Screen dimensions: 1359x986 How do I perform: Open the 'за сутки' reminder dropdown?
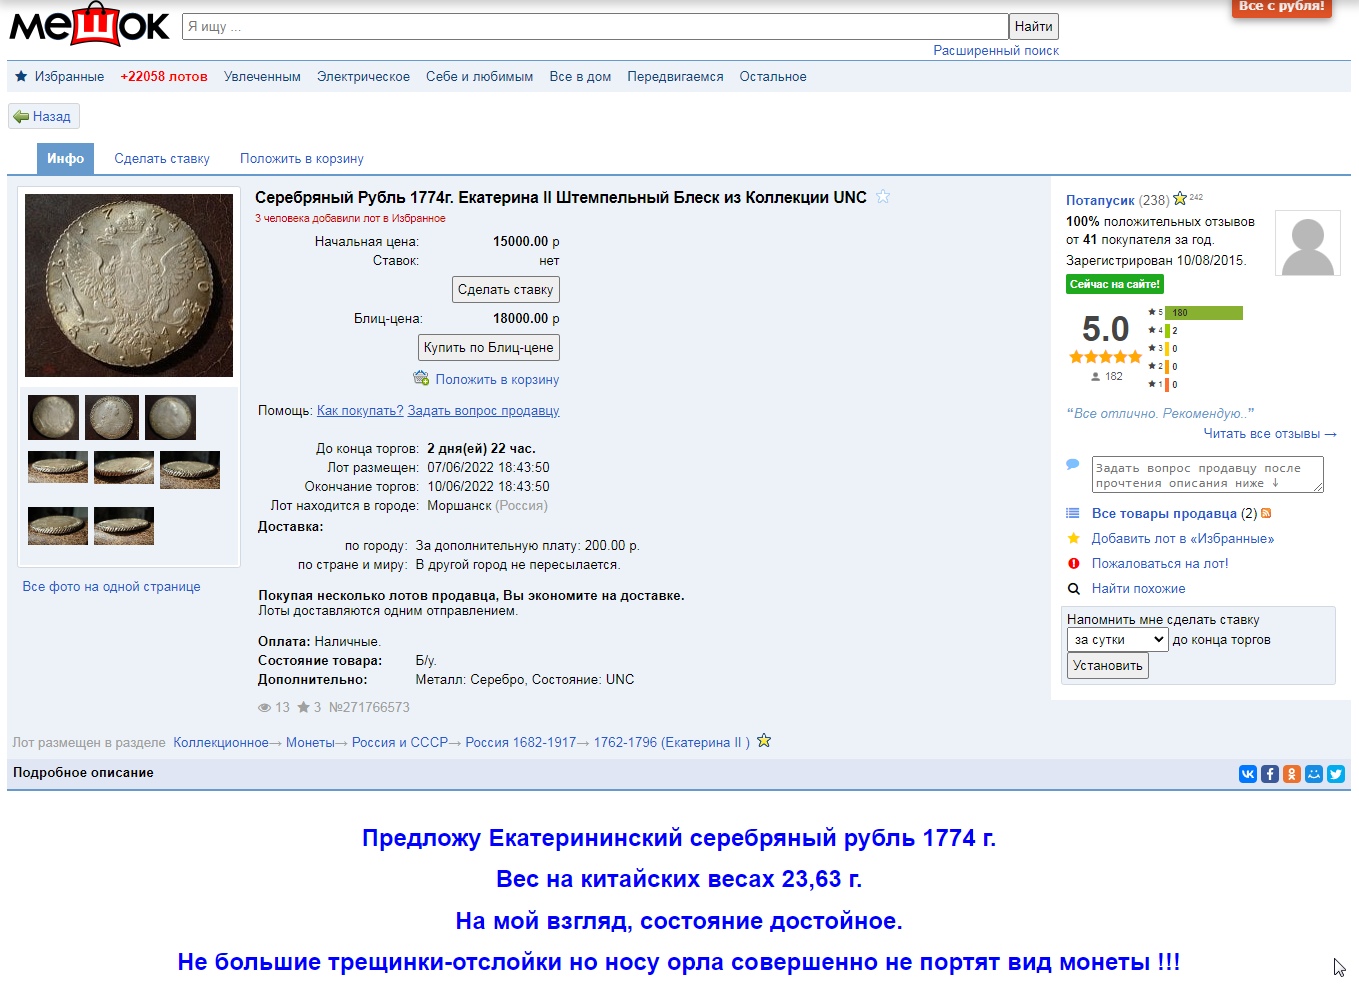pos(1117,640)
